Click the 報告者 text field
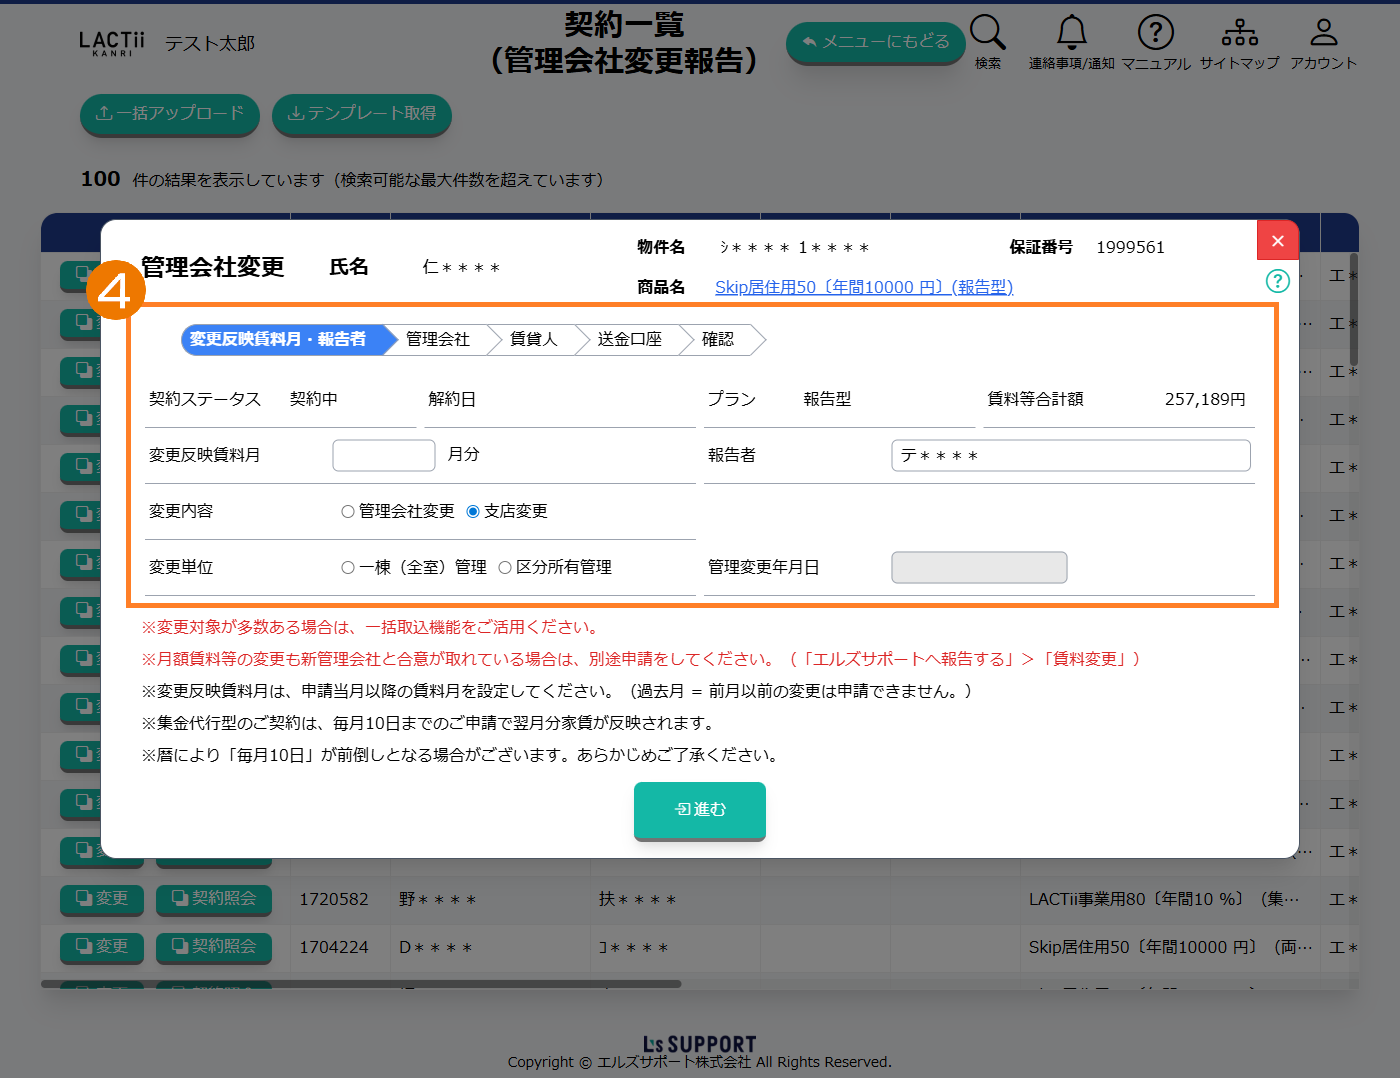The image size is (1400, 1078). tap(1070, 455)
